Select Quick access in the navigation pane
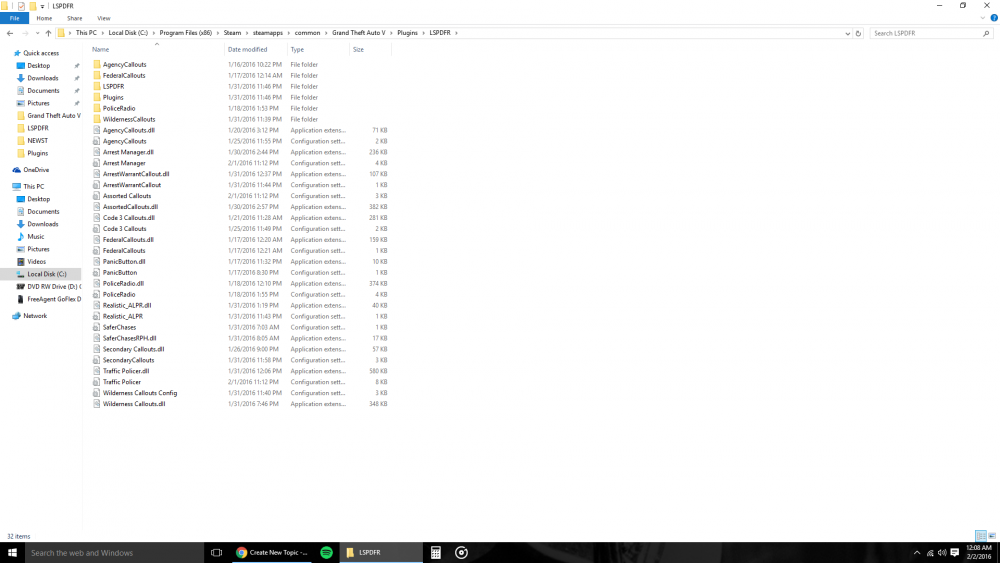The height and width of the screenshot is (563, 1000). point(41,54)
